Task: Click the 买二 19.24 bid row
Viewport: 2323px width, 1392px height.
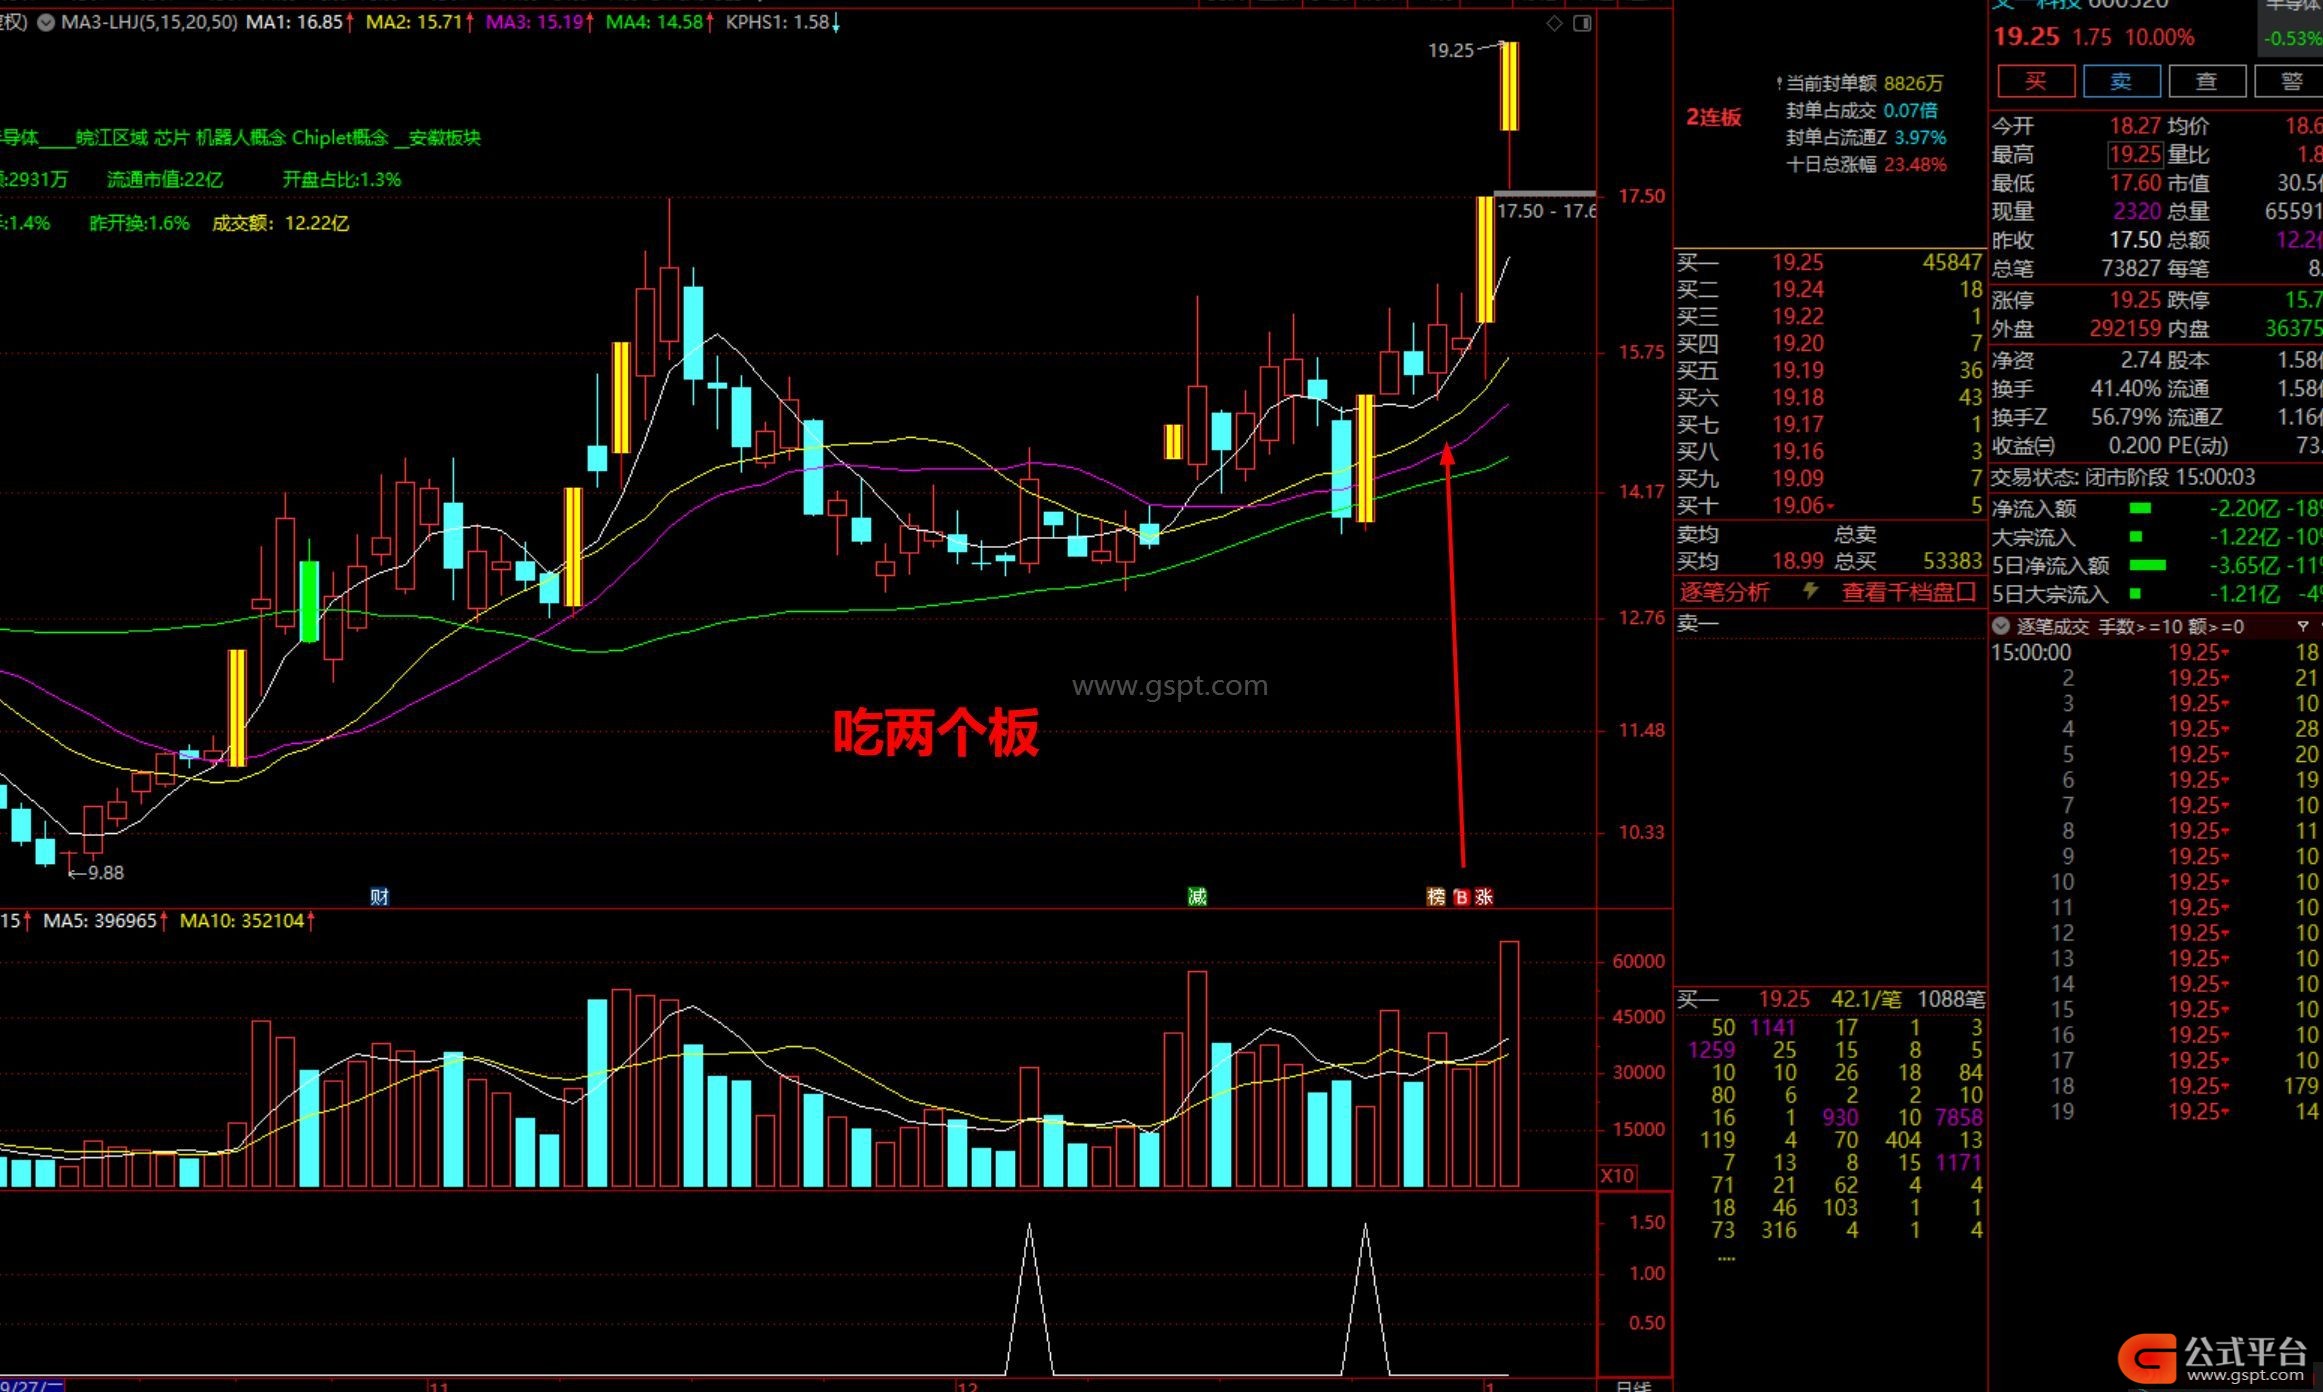Action: pos(1829,289)
